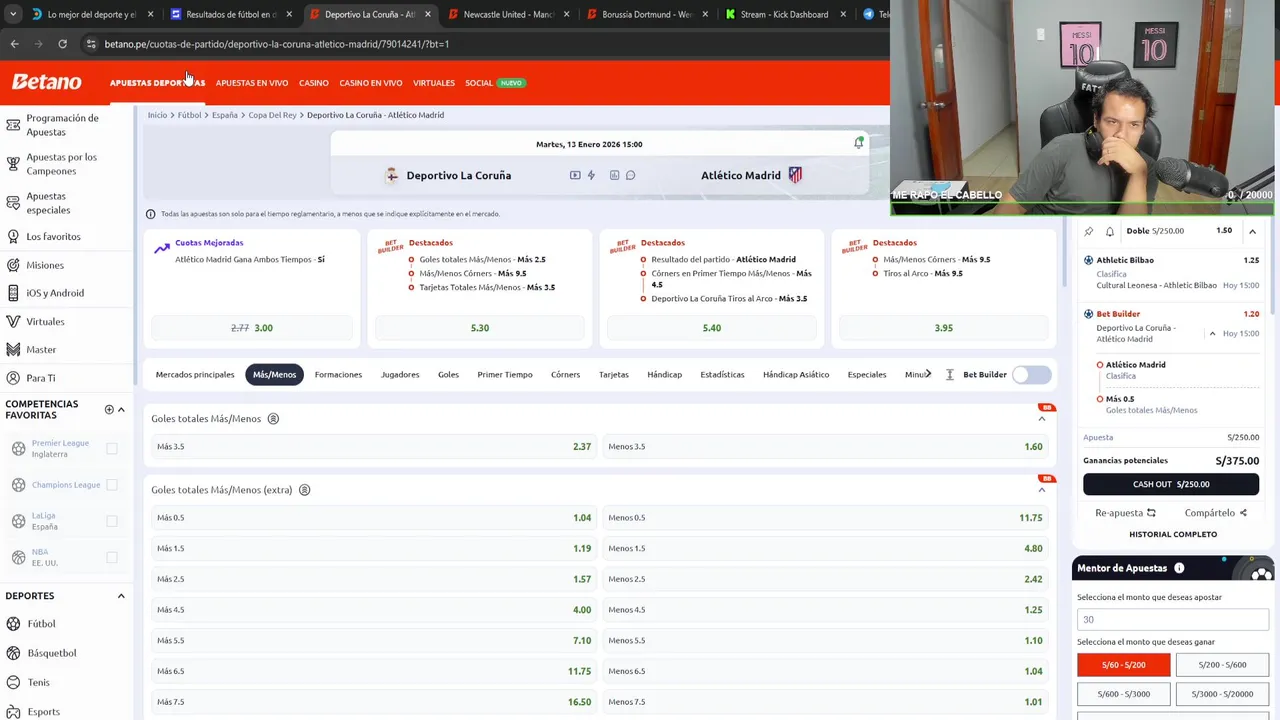Open Tenis under Deportes
This screenshot has height=720, width=1280.
[38, 682]
